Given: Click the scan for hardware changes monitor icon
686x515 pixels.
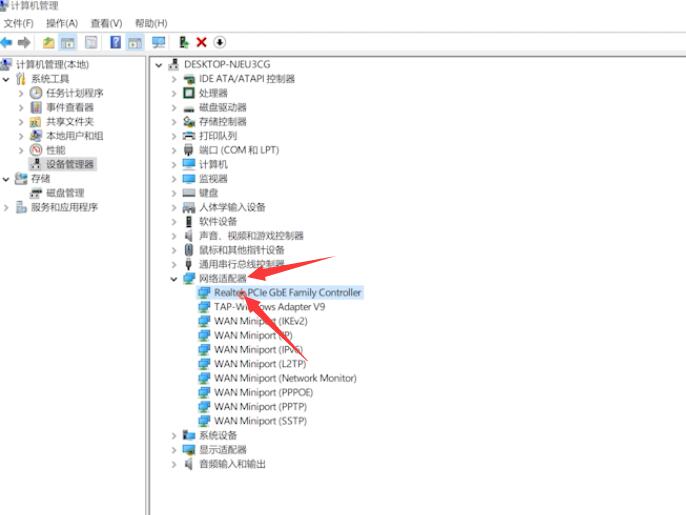Looking at the screenshot, I should pos(158,42).
